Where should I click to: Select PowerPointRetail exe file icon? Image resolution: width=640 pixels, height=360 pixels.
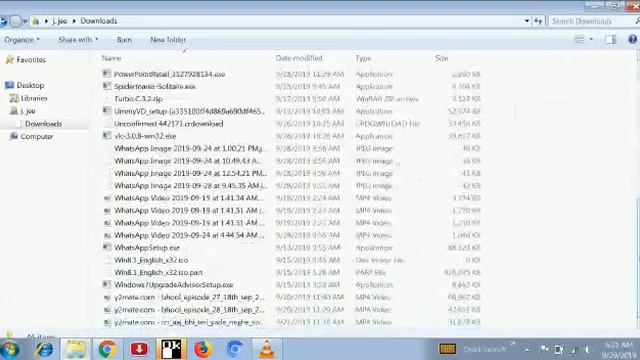pos(107,73)
